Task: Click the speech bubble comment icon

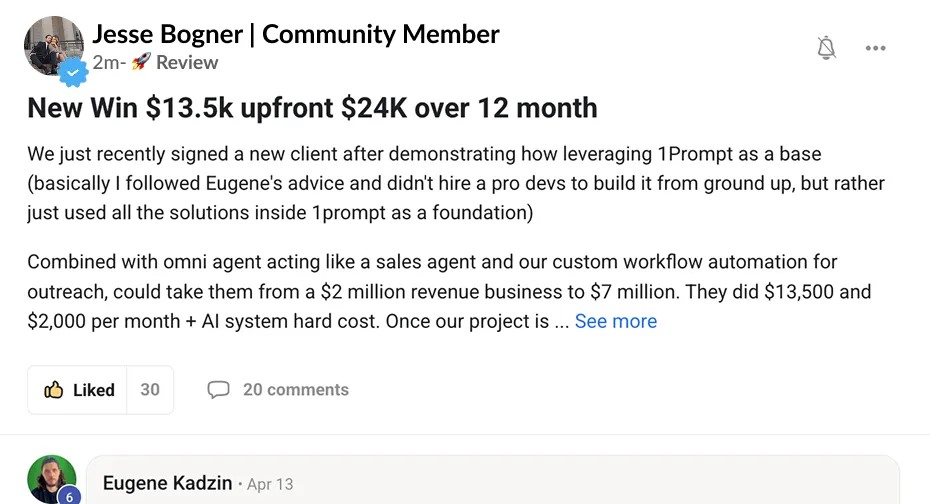Action: click(x=218, y=390)
